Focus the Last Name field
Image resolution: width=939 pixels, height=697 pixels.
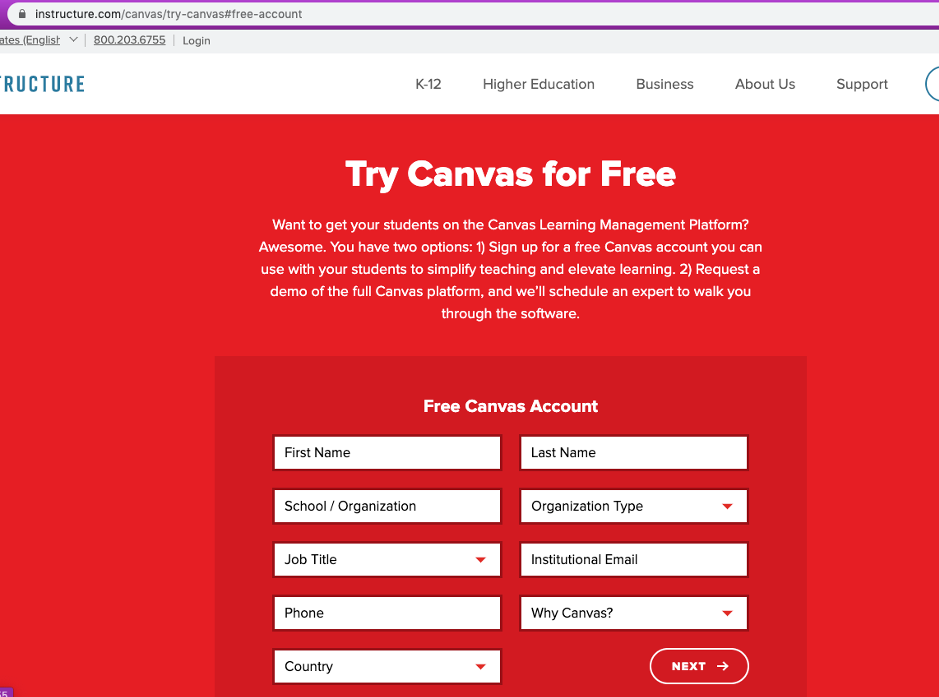633,453
